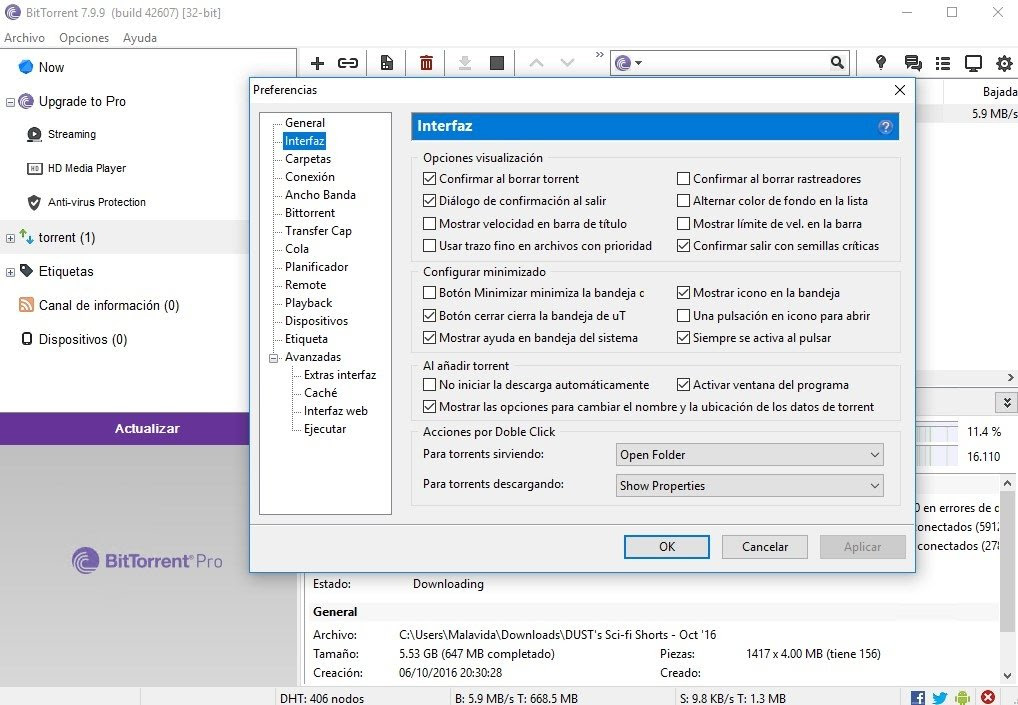Select Ancho Banda in preferences tree
1018x705 pixels.
click(x=320, y=195)
